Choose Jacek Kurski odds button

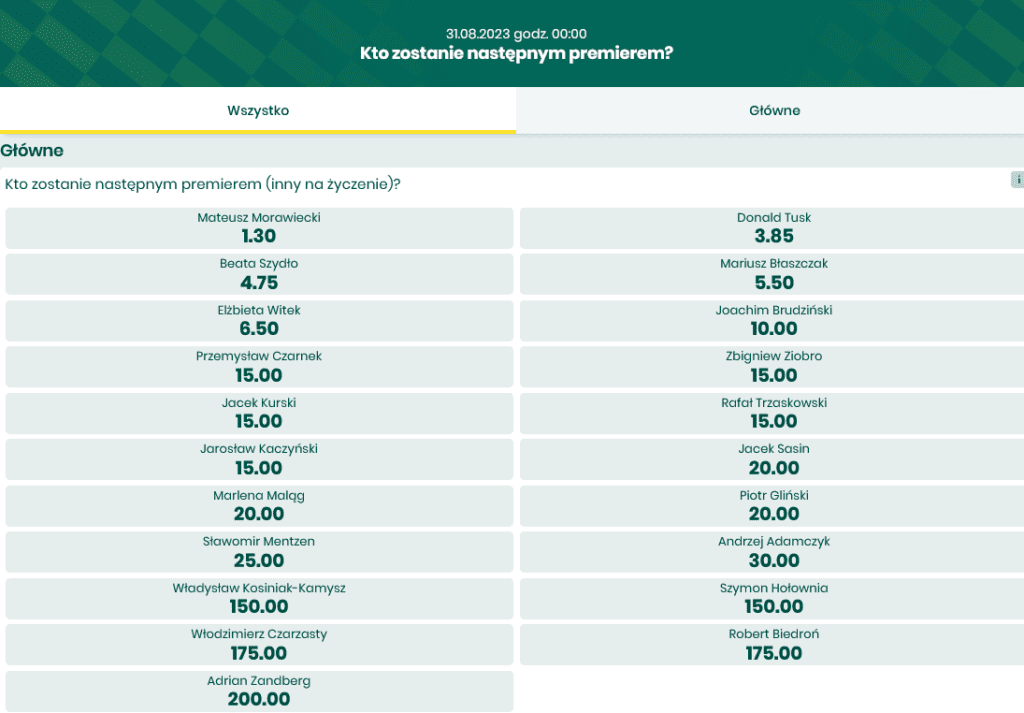(x=259, y=413)
